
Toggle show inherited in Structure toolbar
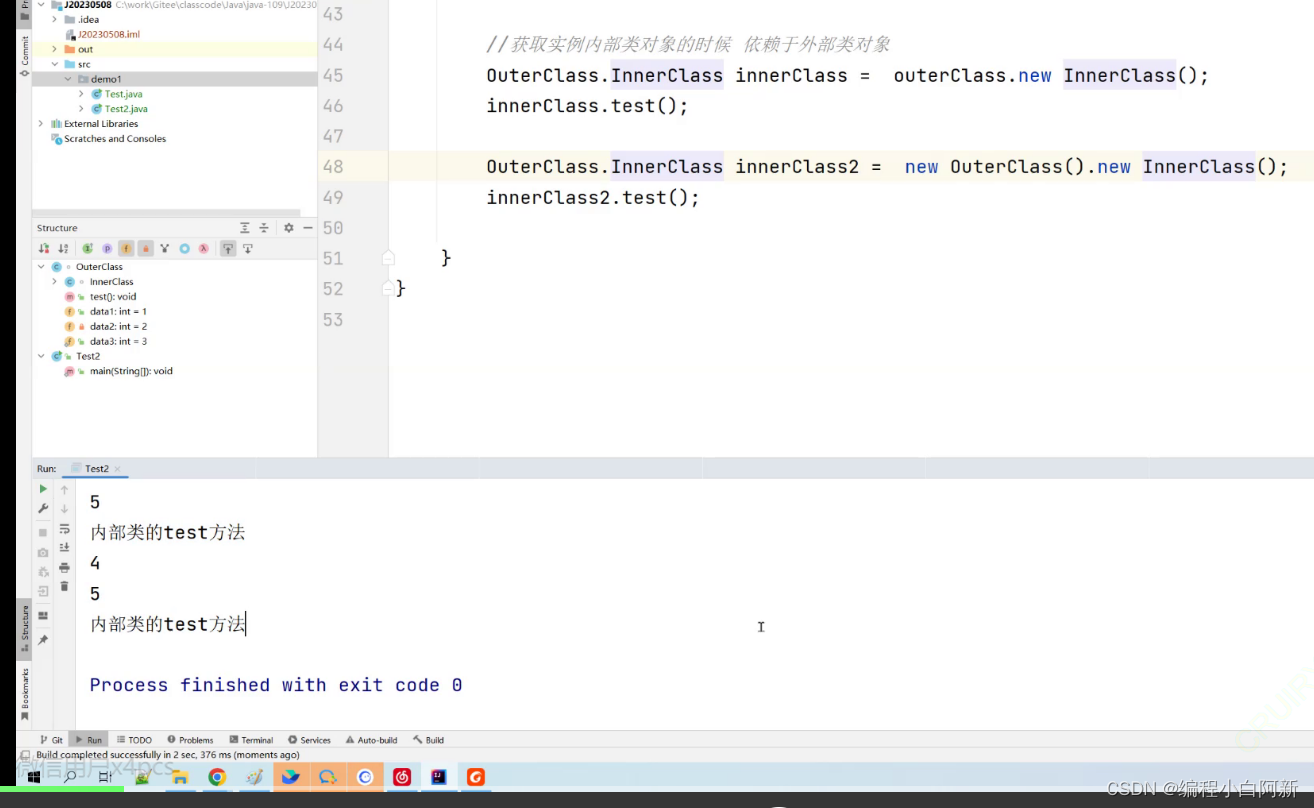87,248
